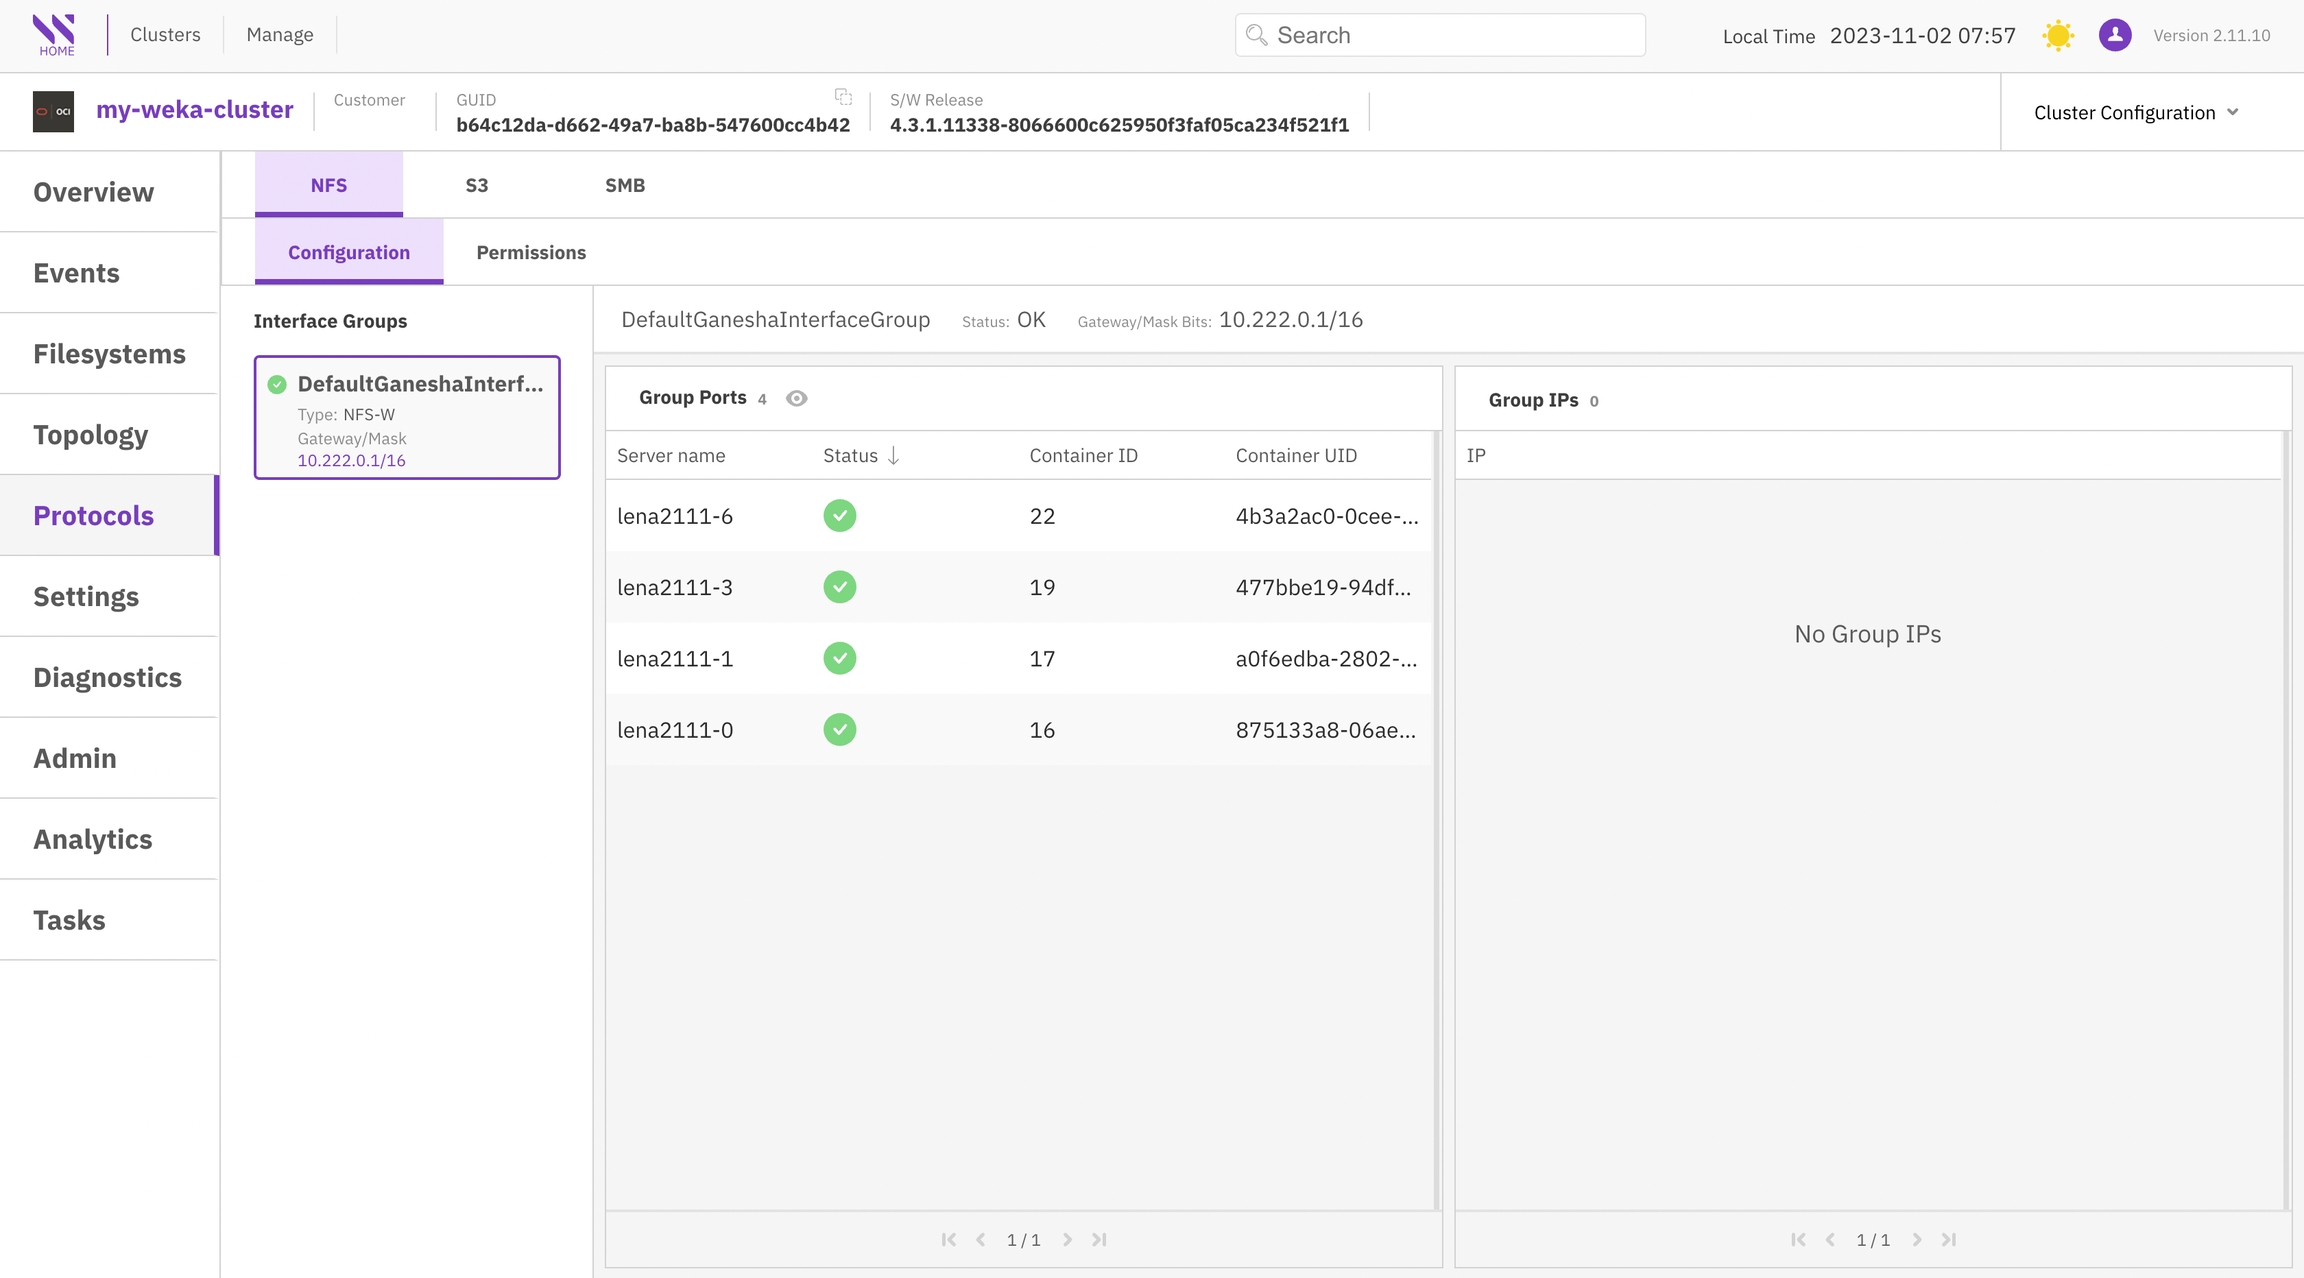Click the Weka Home logo icon
The image size is (2304, 1278).
54,35
